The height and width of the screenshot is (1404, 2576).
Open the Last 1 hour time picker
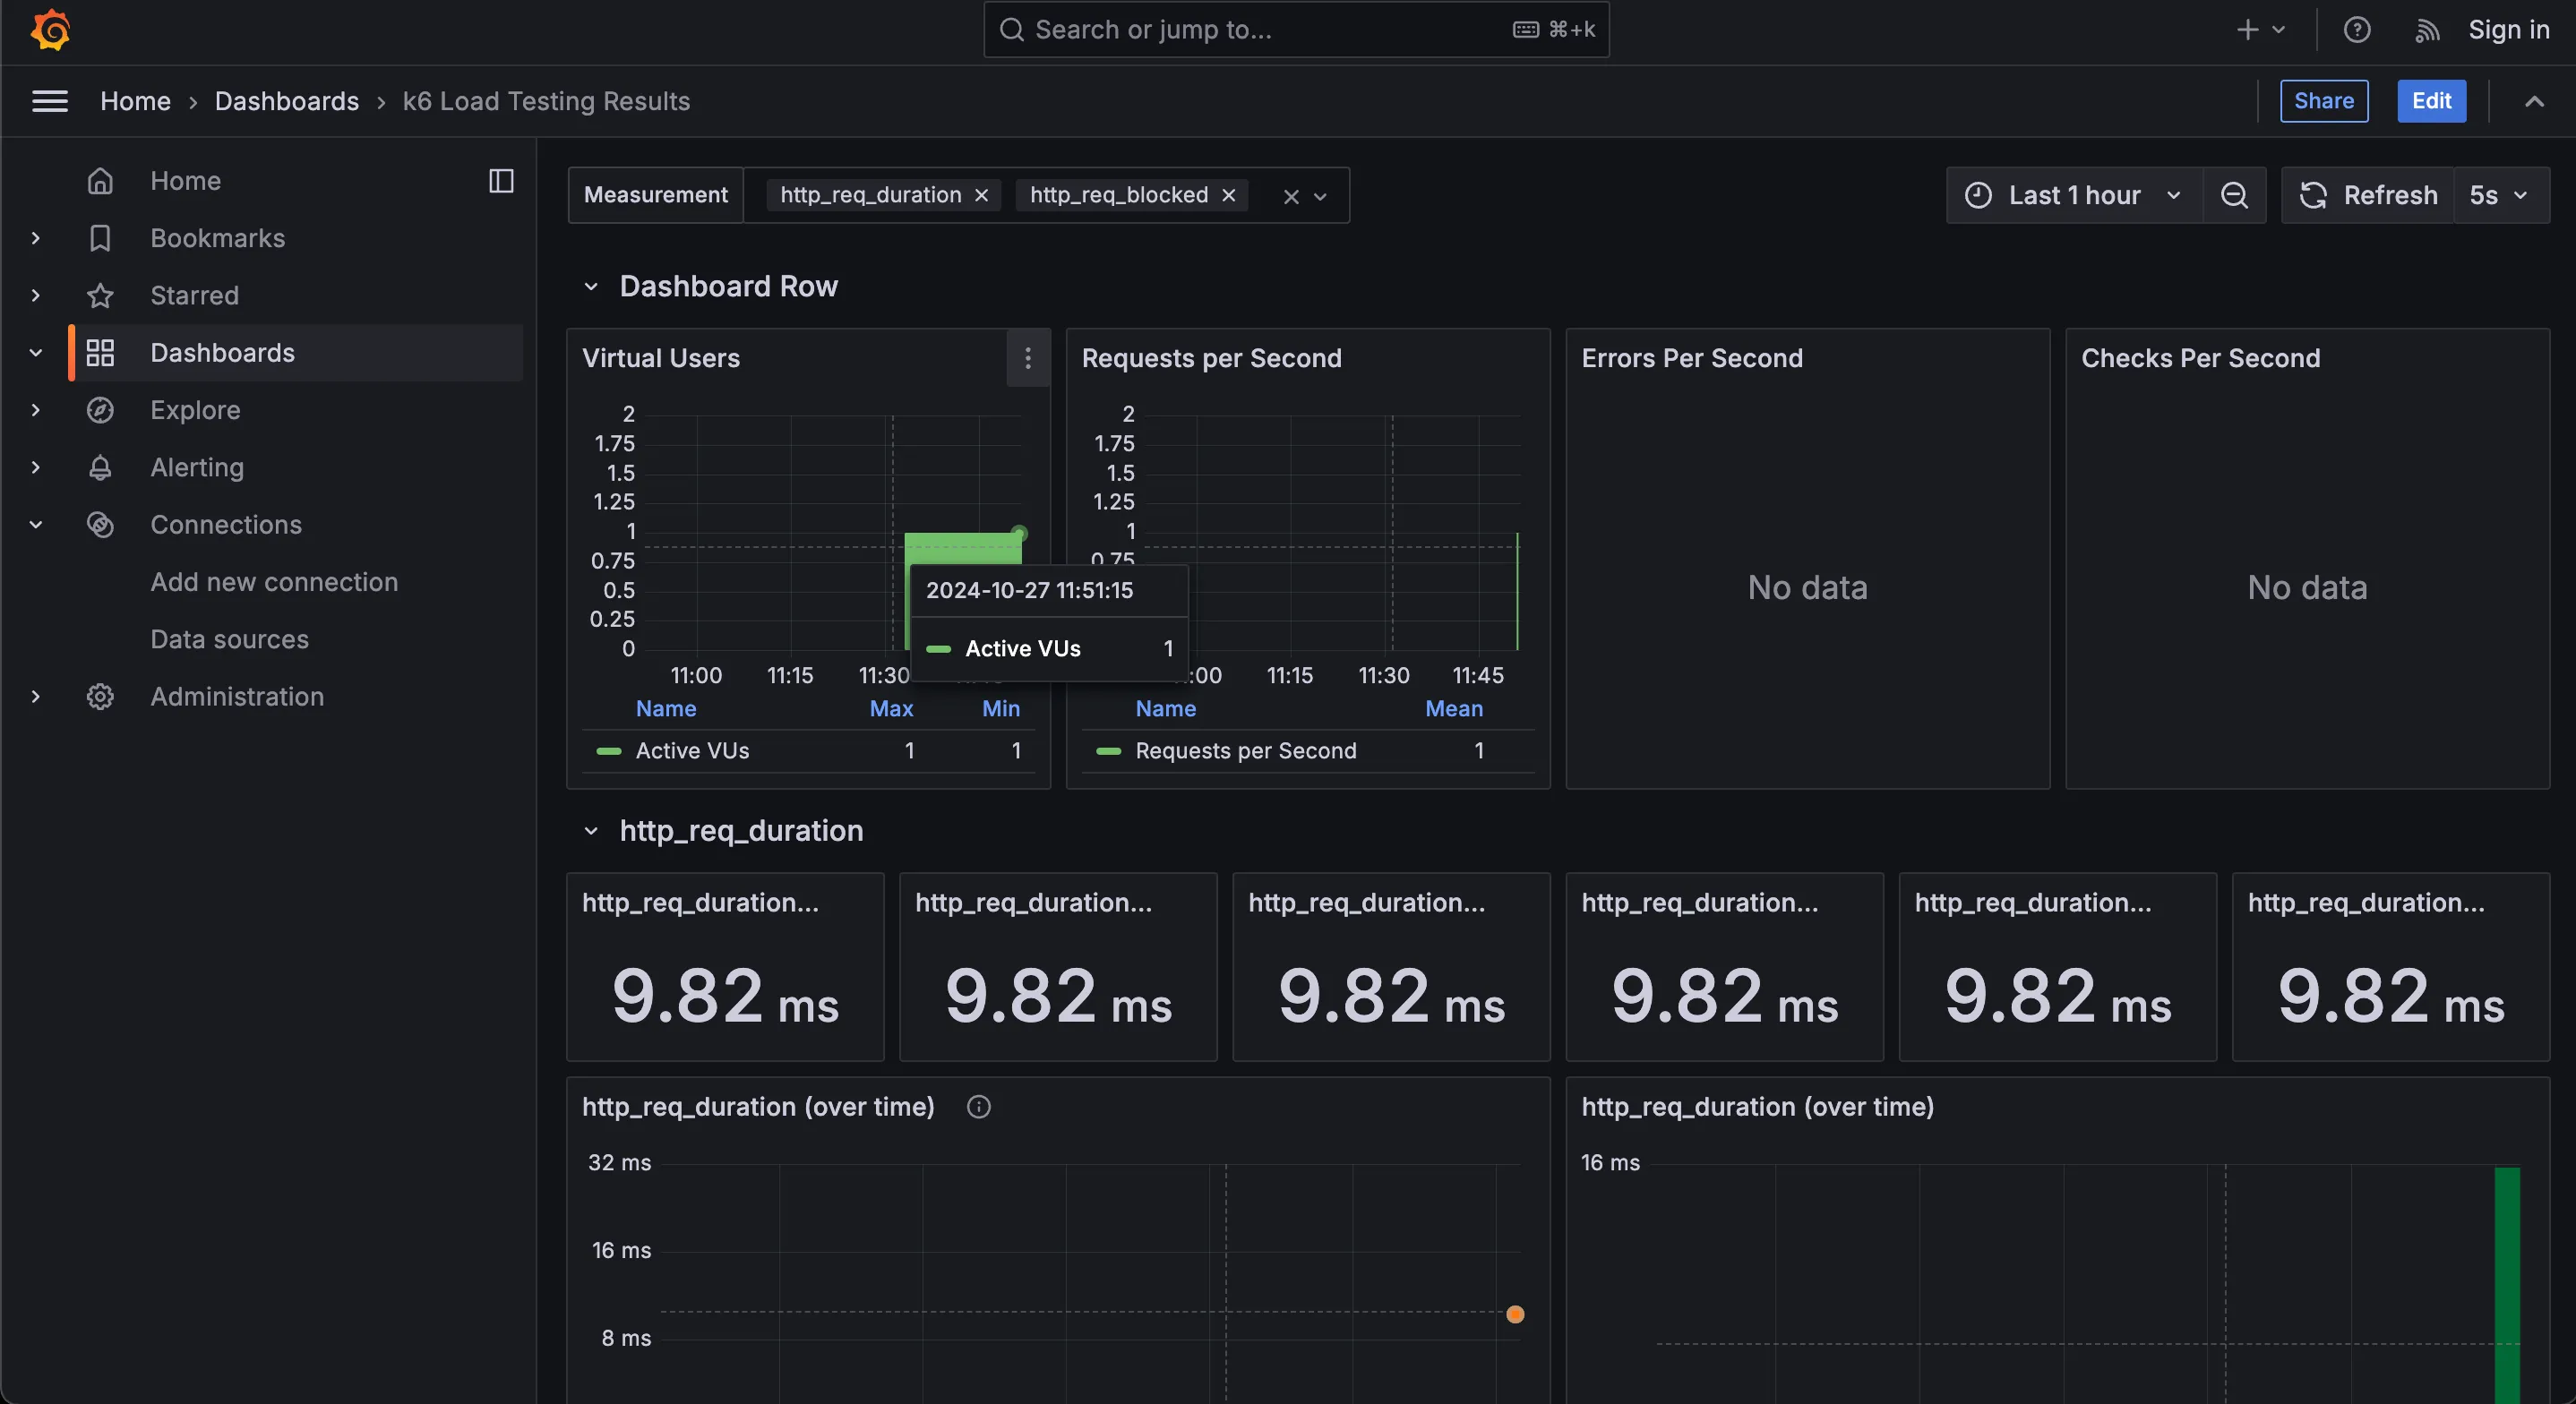[x=2074, y=195]
